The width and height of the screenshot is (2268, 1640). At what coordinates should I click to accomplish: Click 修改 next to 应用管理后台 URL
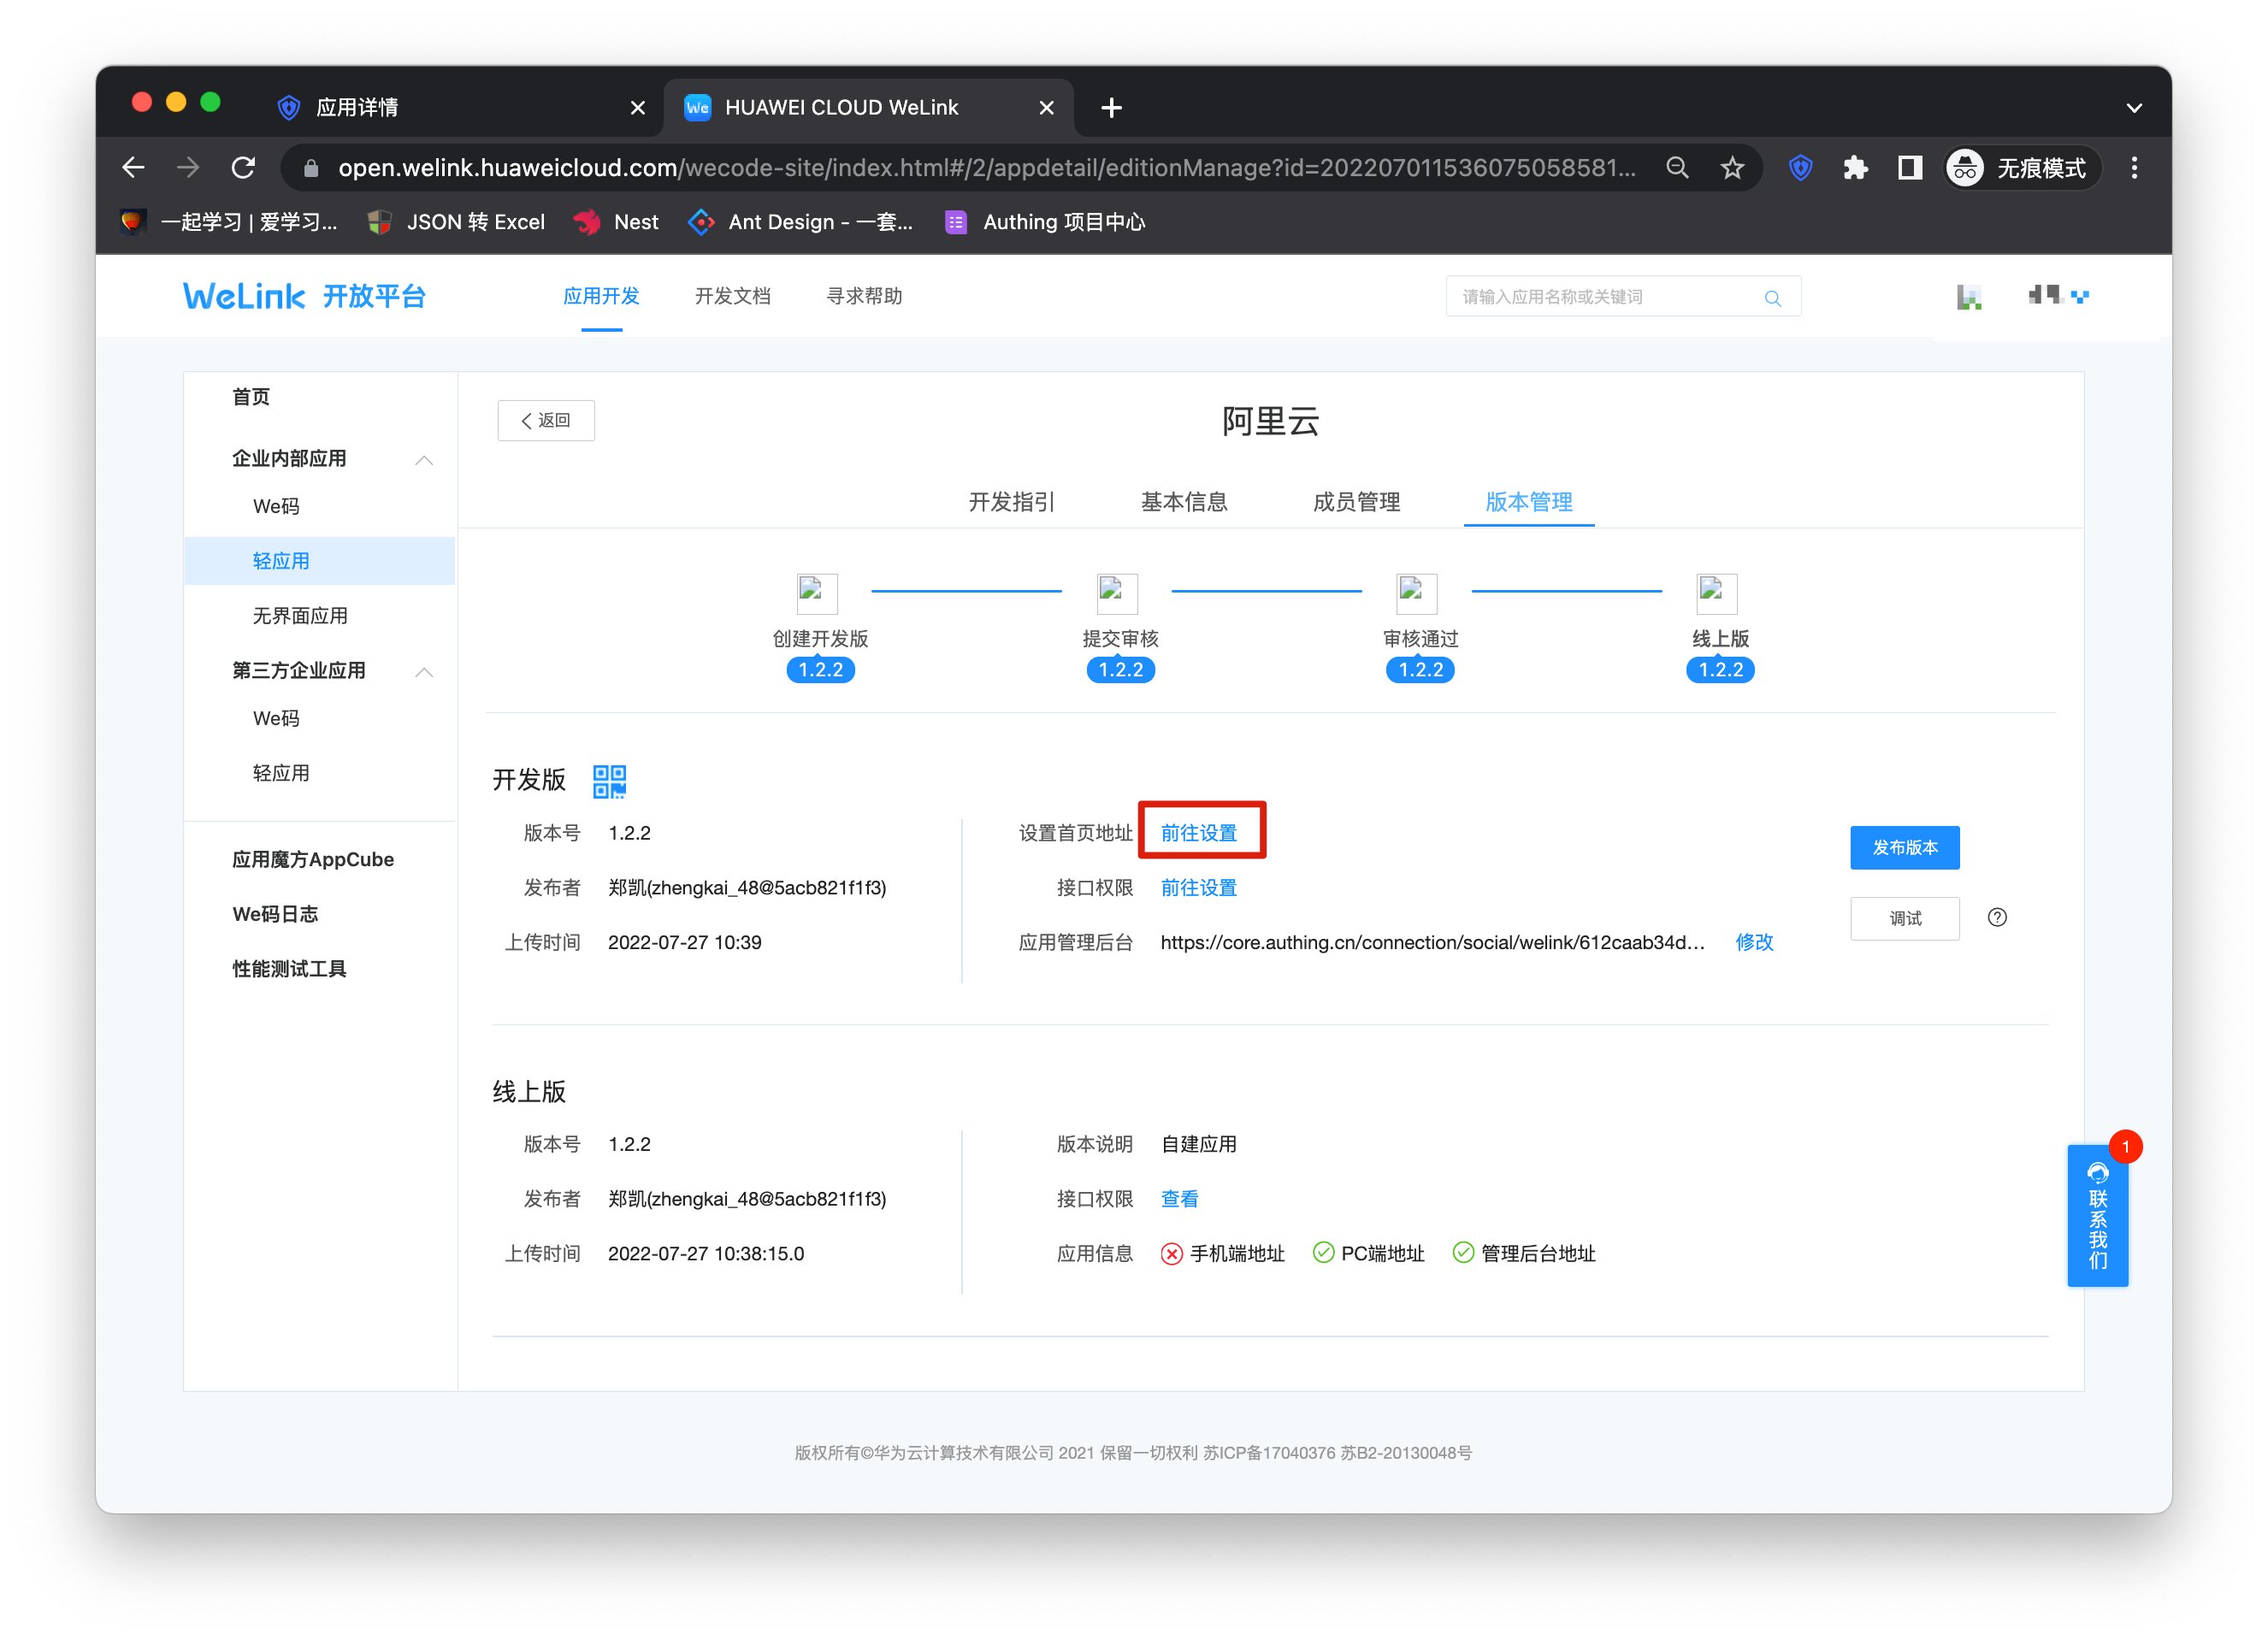1754,942
